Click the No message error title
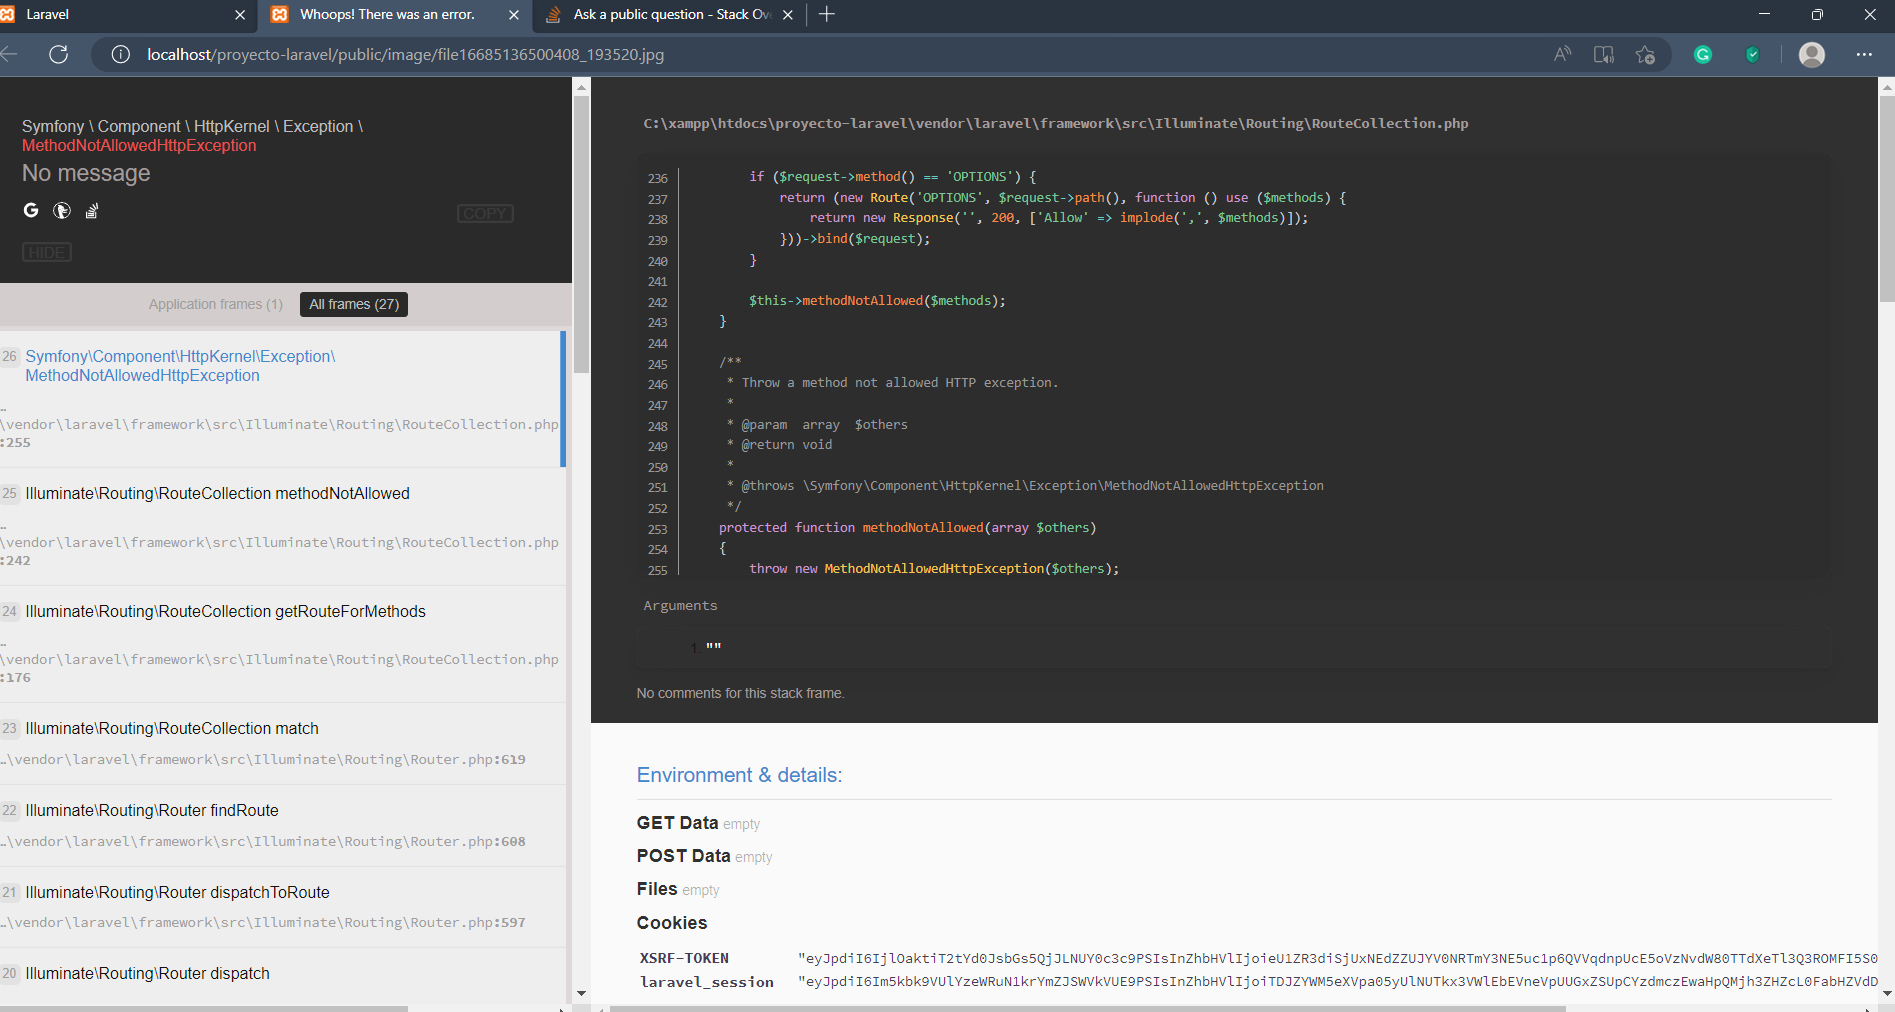1895x1012 pixels. click(86, 173)
